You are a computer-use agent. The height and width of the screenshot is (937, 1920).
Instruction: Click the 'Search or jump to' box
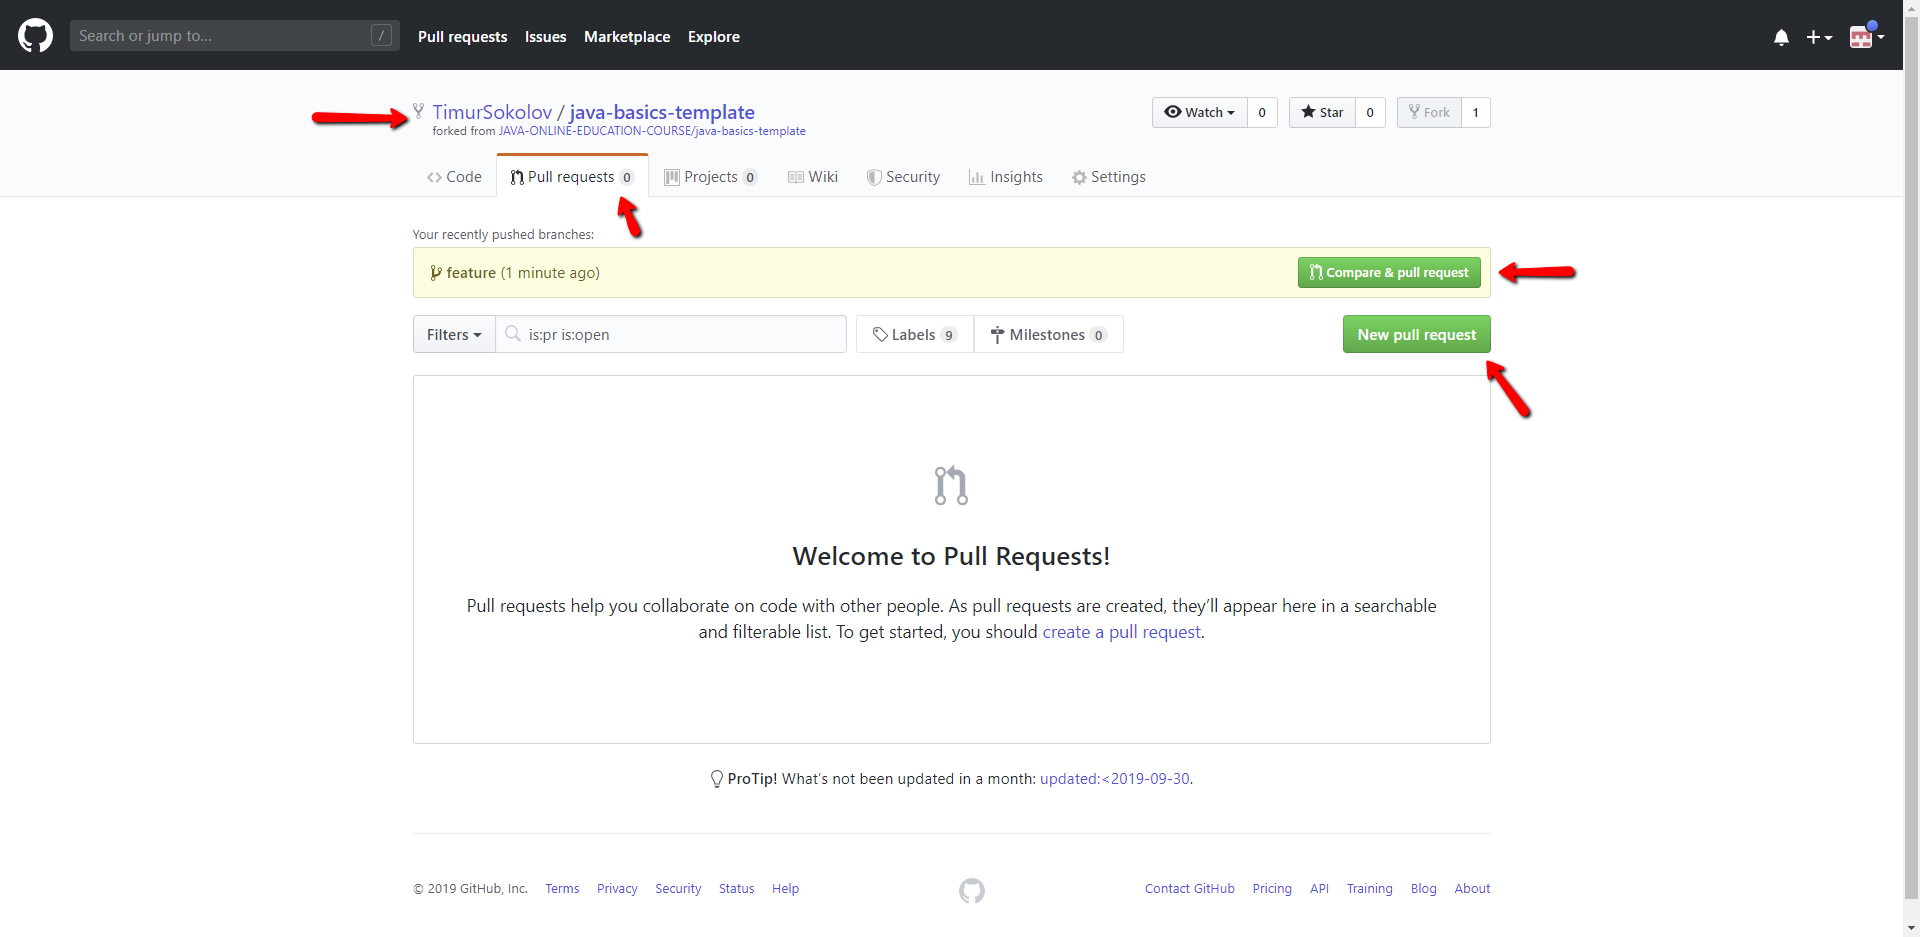(222, 36)
